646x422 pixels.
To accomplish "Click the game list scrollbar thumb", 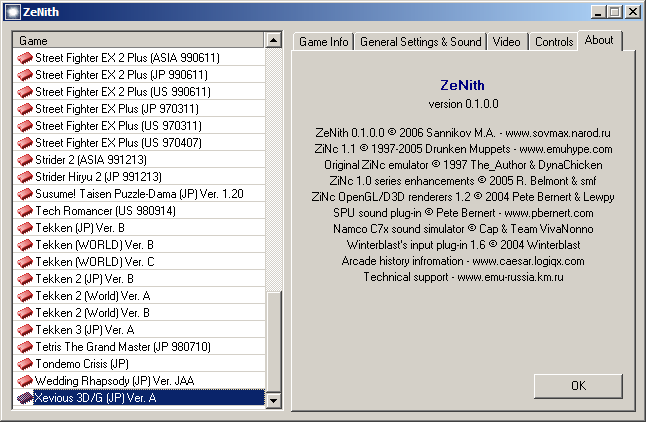I will (x=273, y=341).
